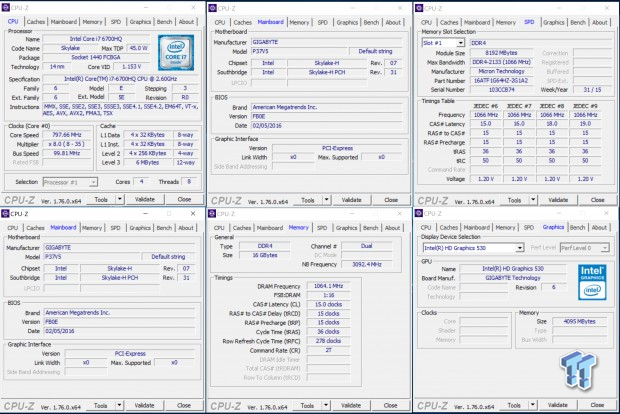The width and height of the screenshot is (620, 414).
Task: Open the Processor #1 selection dropdown
Action: click(93, 182)
